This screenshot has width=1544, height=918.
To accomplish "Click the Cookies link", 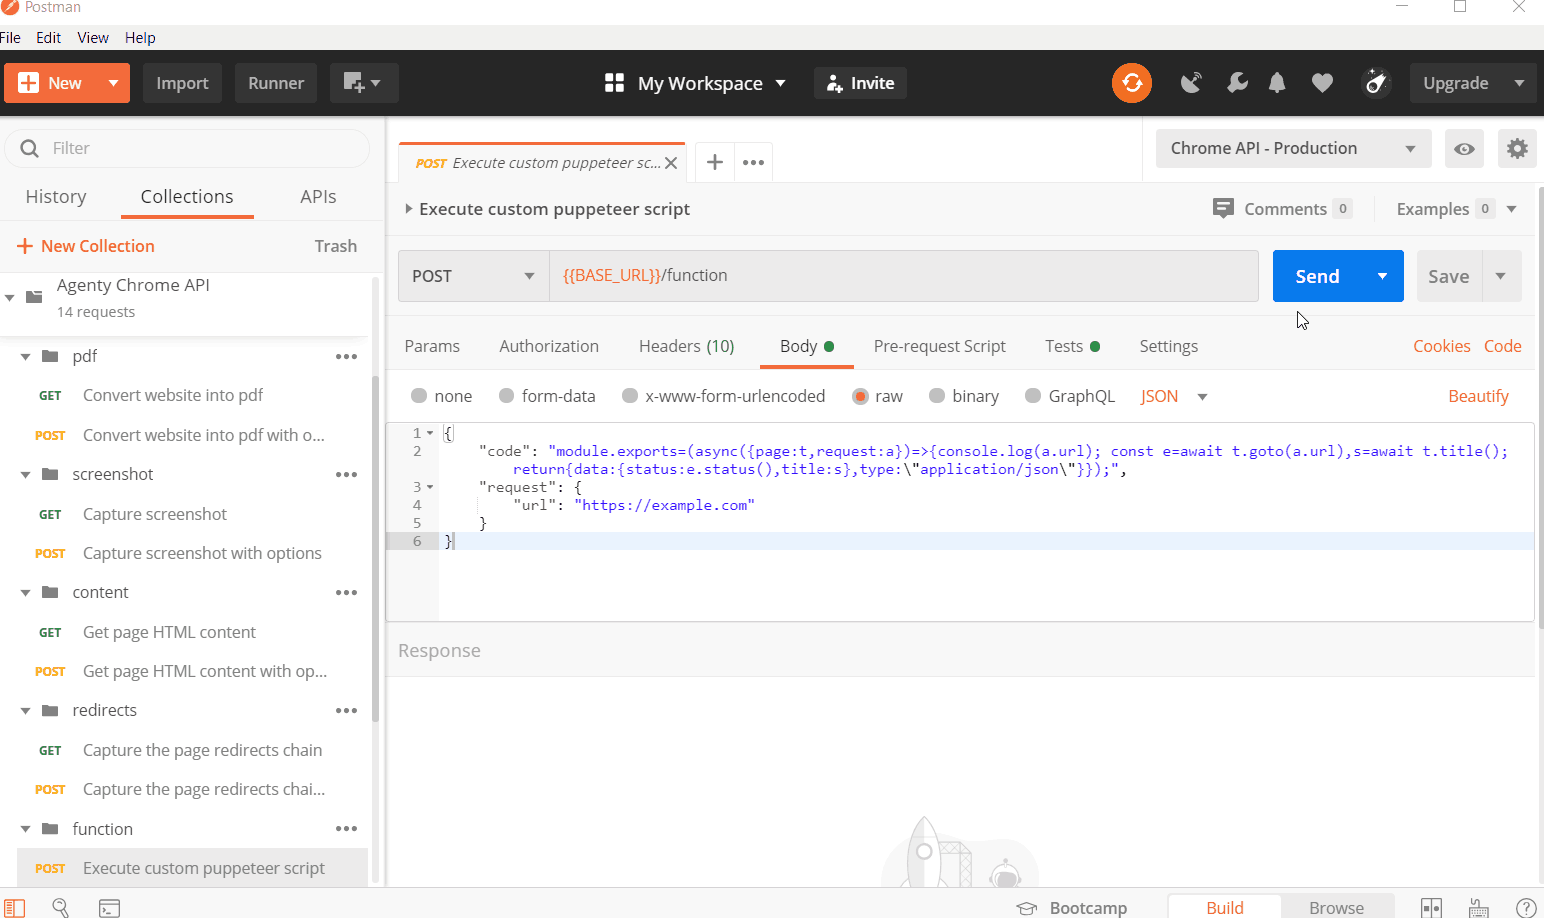I will (x=1441, y=346).
